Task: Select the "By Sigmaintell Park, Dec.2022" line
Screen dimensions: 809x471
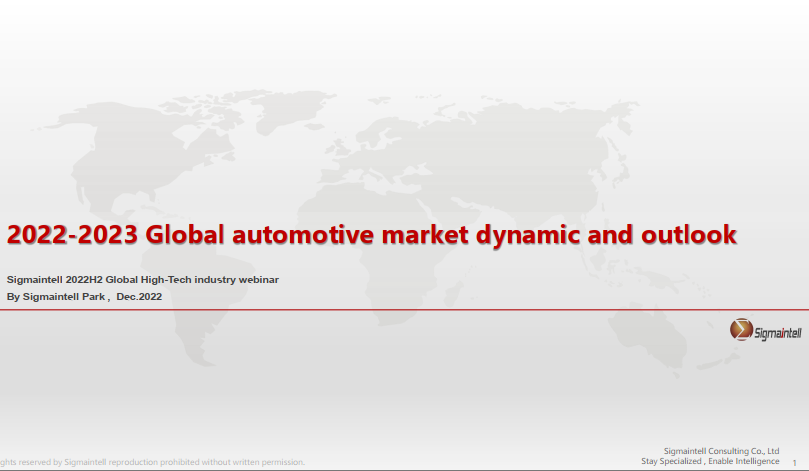Action: pyautogui.click(x=84, y=297)
